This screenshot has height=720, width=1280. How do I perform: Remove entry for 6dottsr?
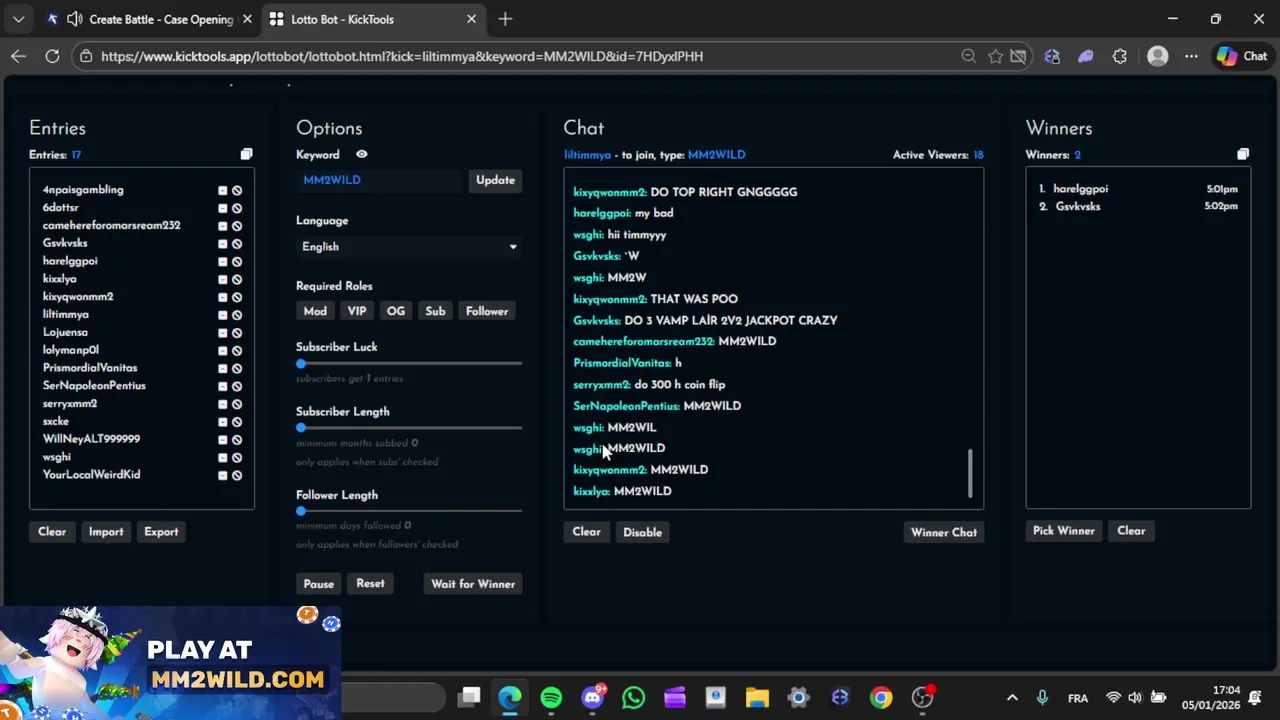click(x=223, y=208)
